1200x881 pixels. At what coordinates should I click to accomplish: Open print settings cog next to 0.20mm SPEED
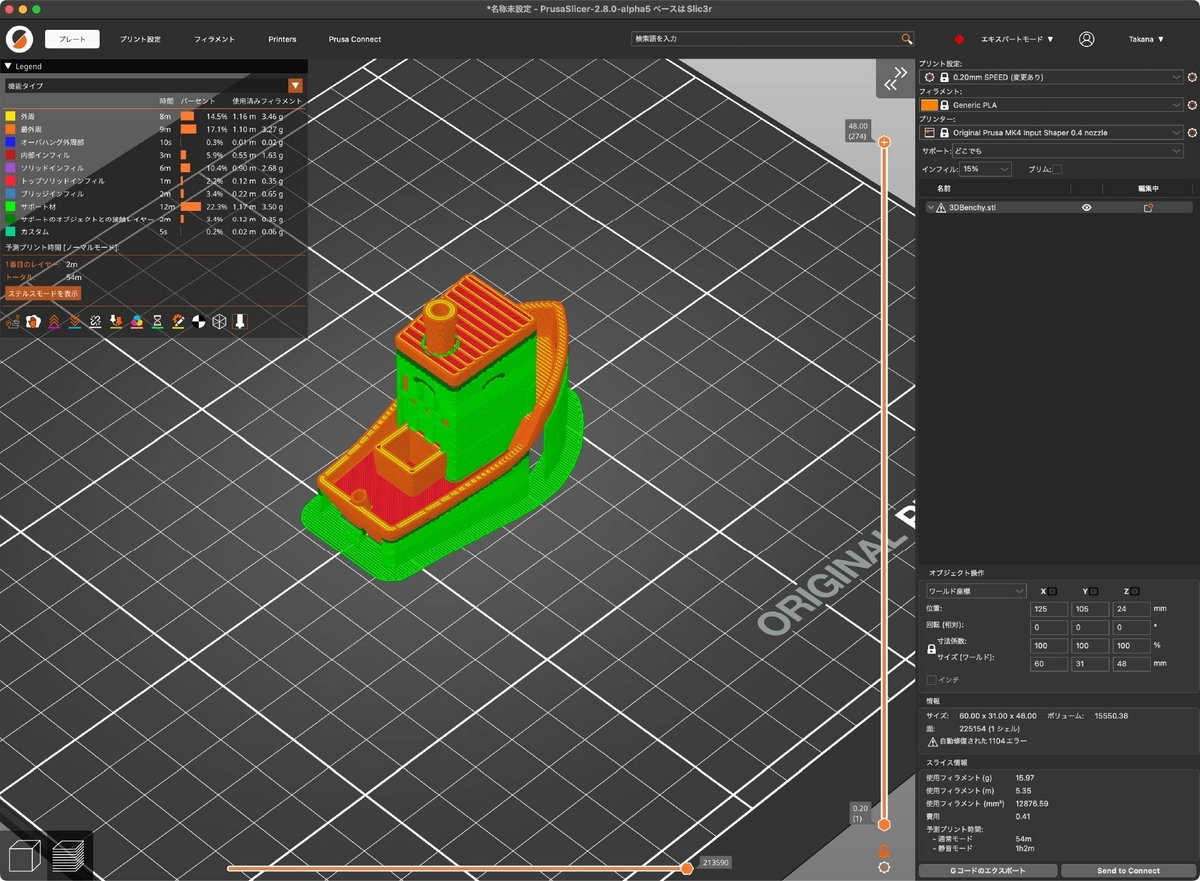1192,77
